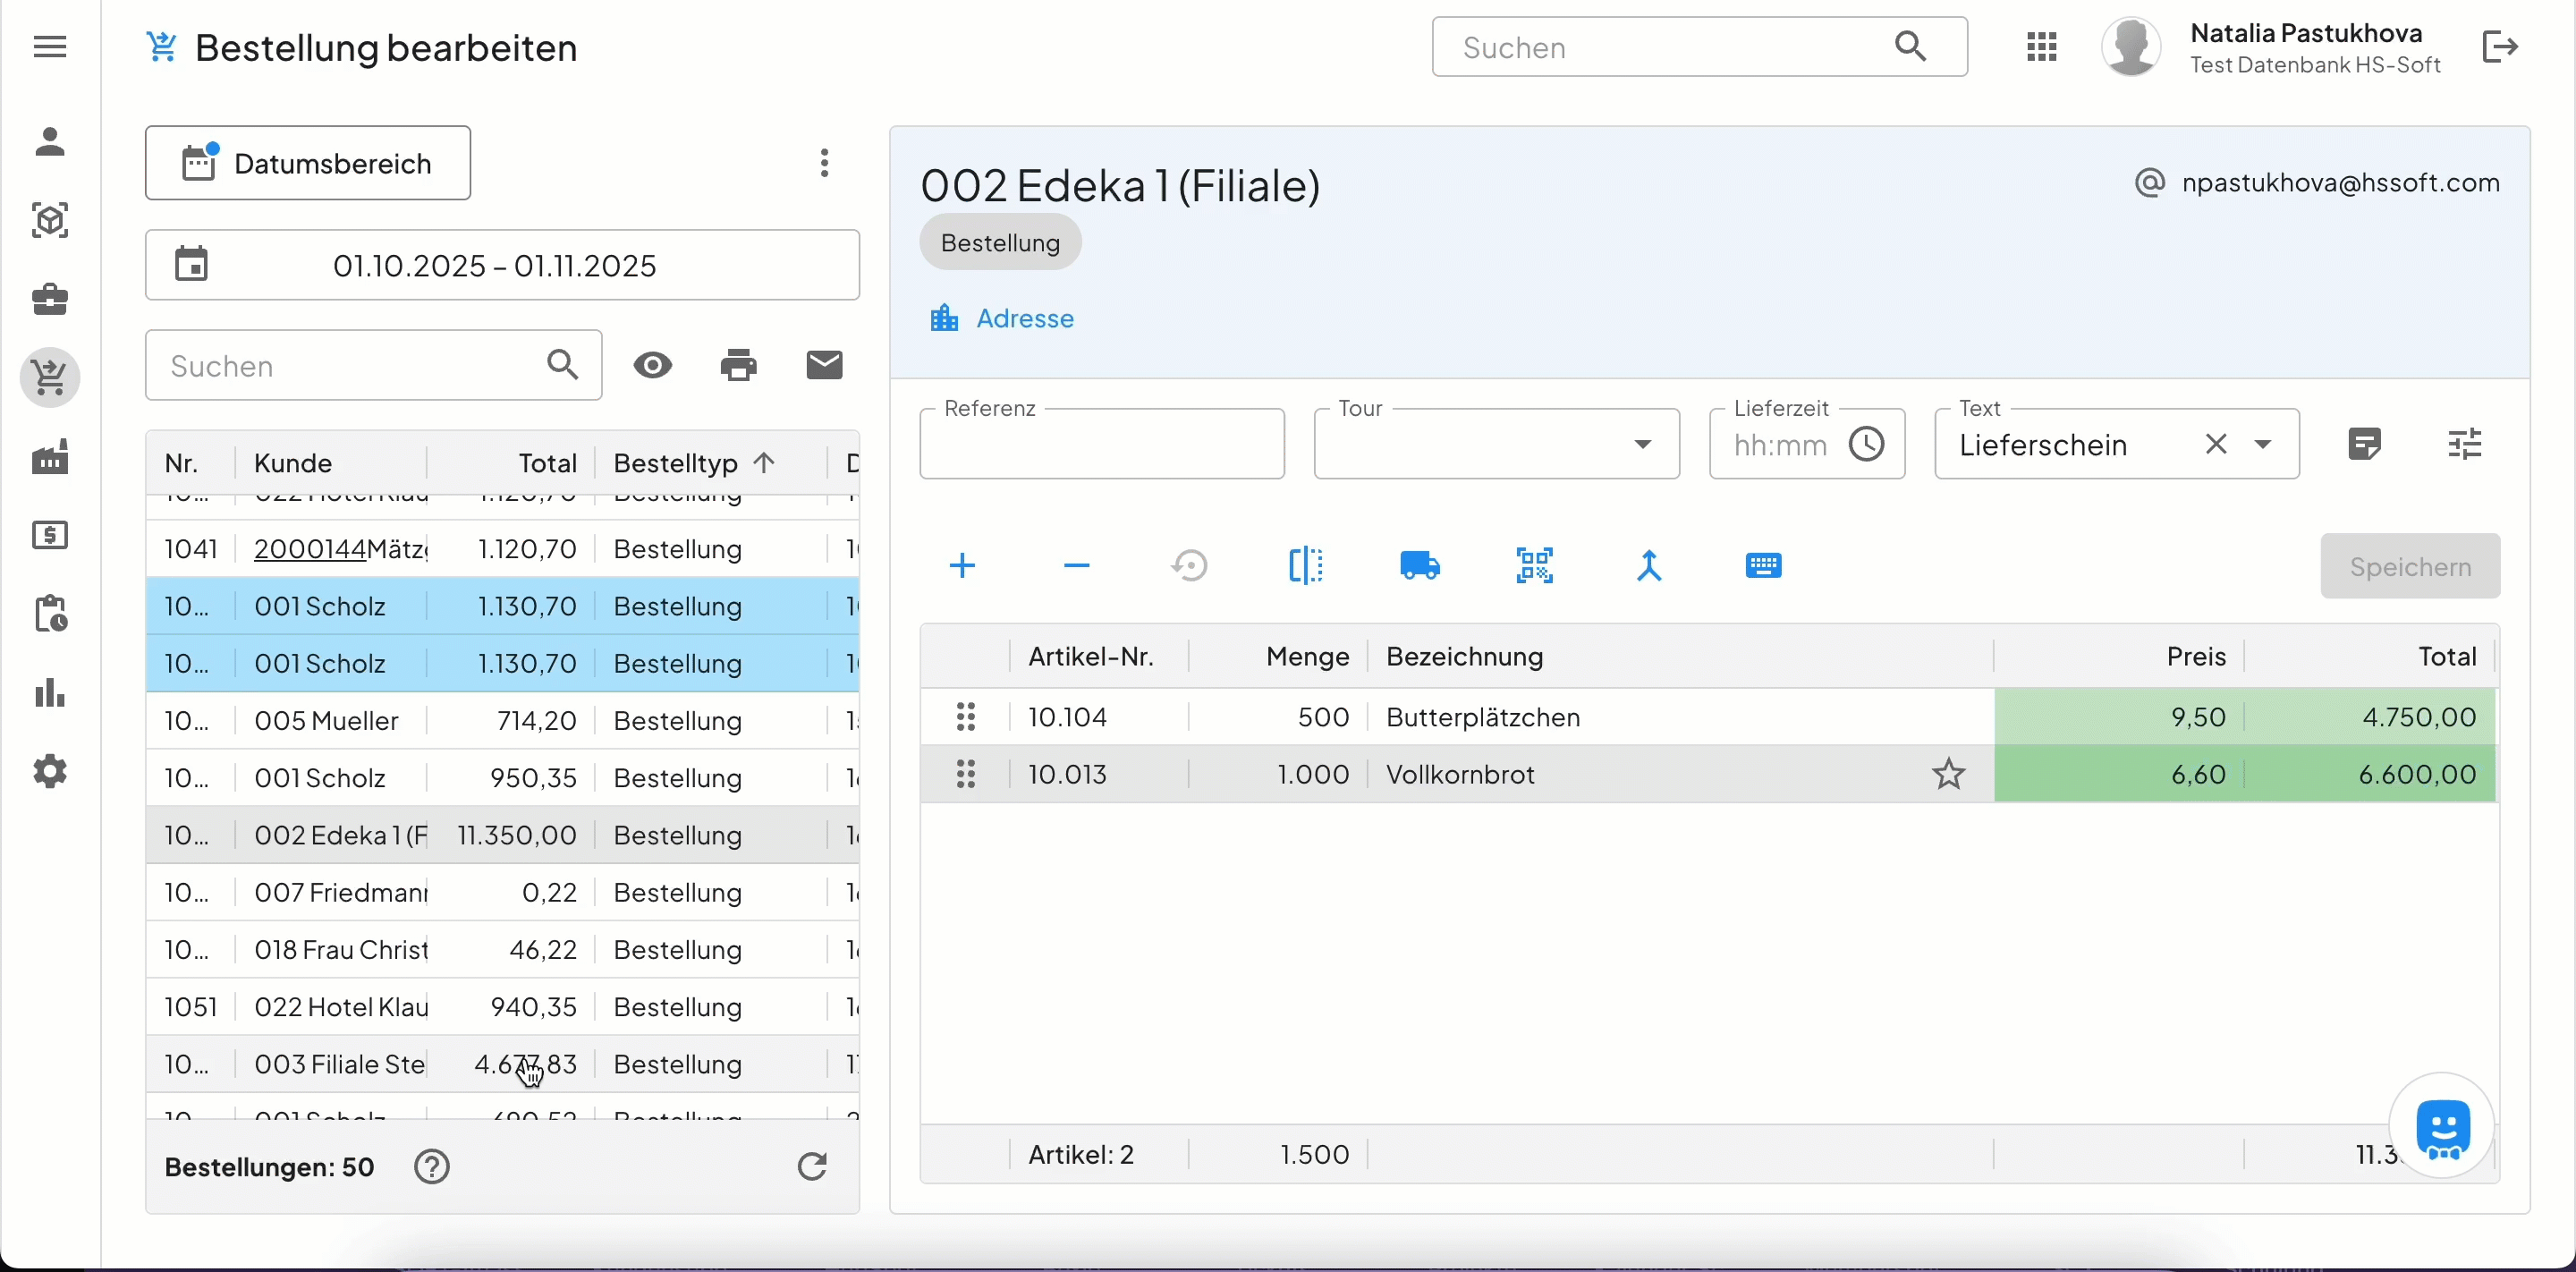Open shopping cart orders sidebar item
The width and height of the screenshot is (2576, 1272).
(x=50, y=378)
